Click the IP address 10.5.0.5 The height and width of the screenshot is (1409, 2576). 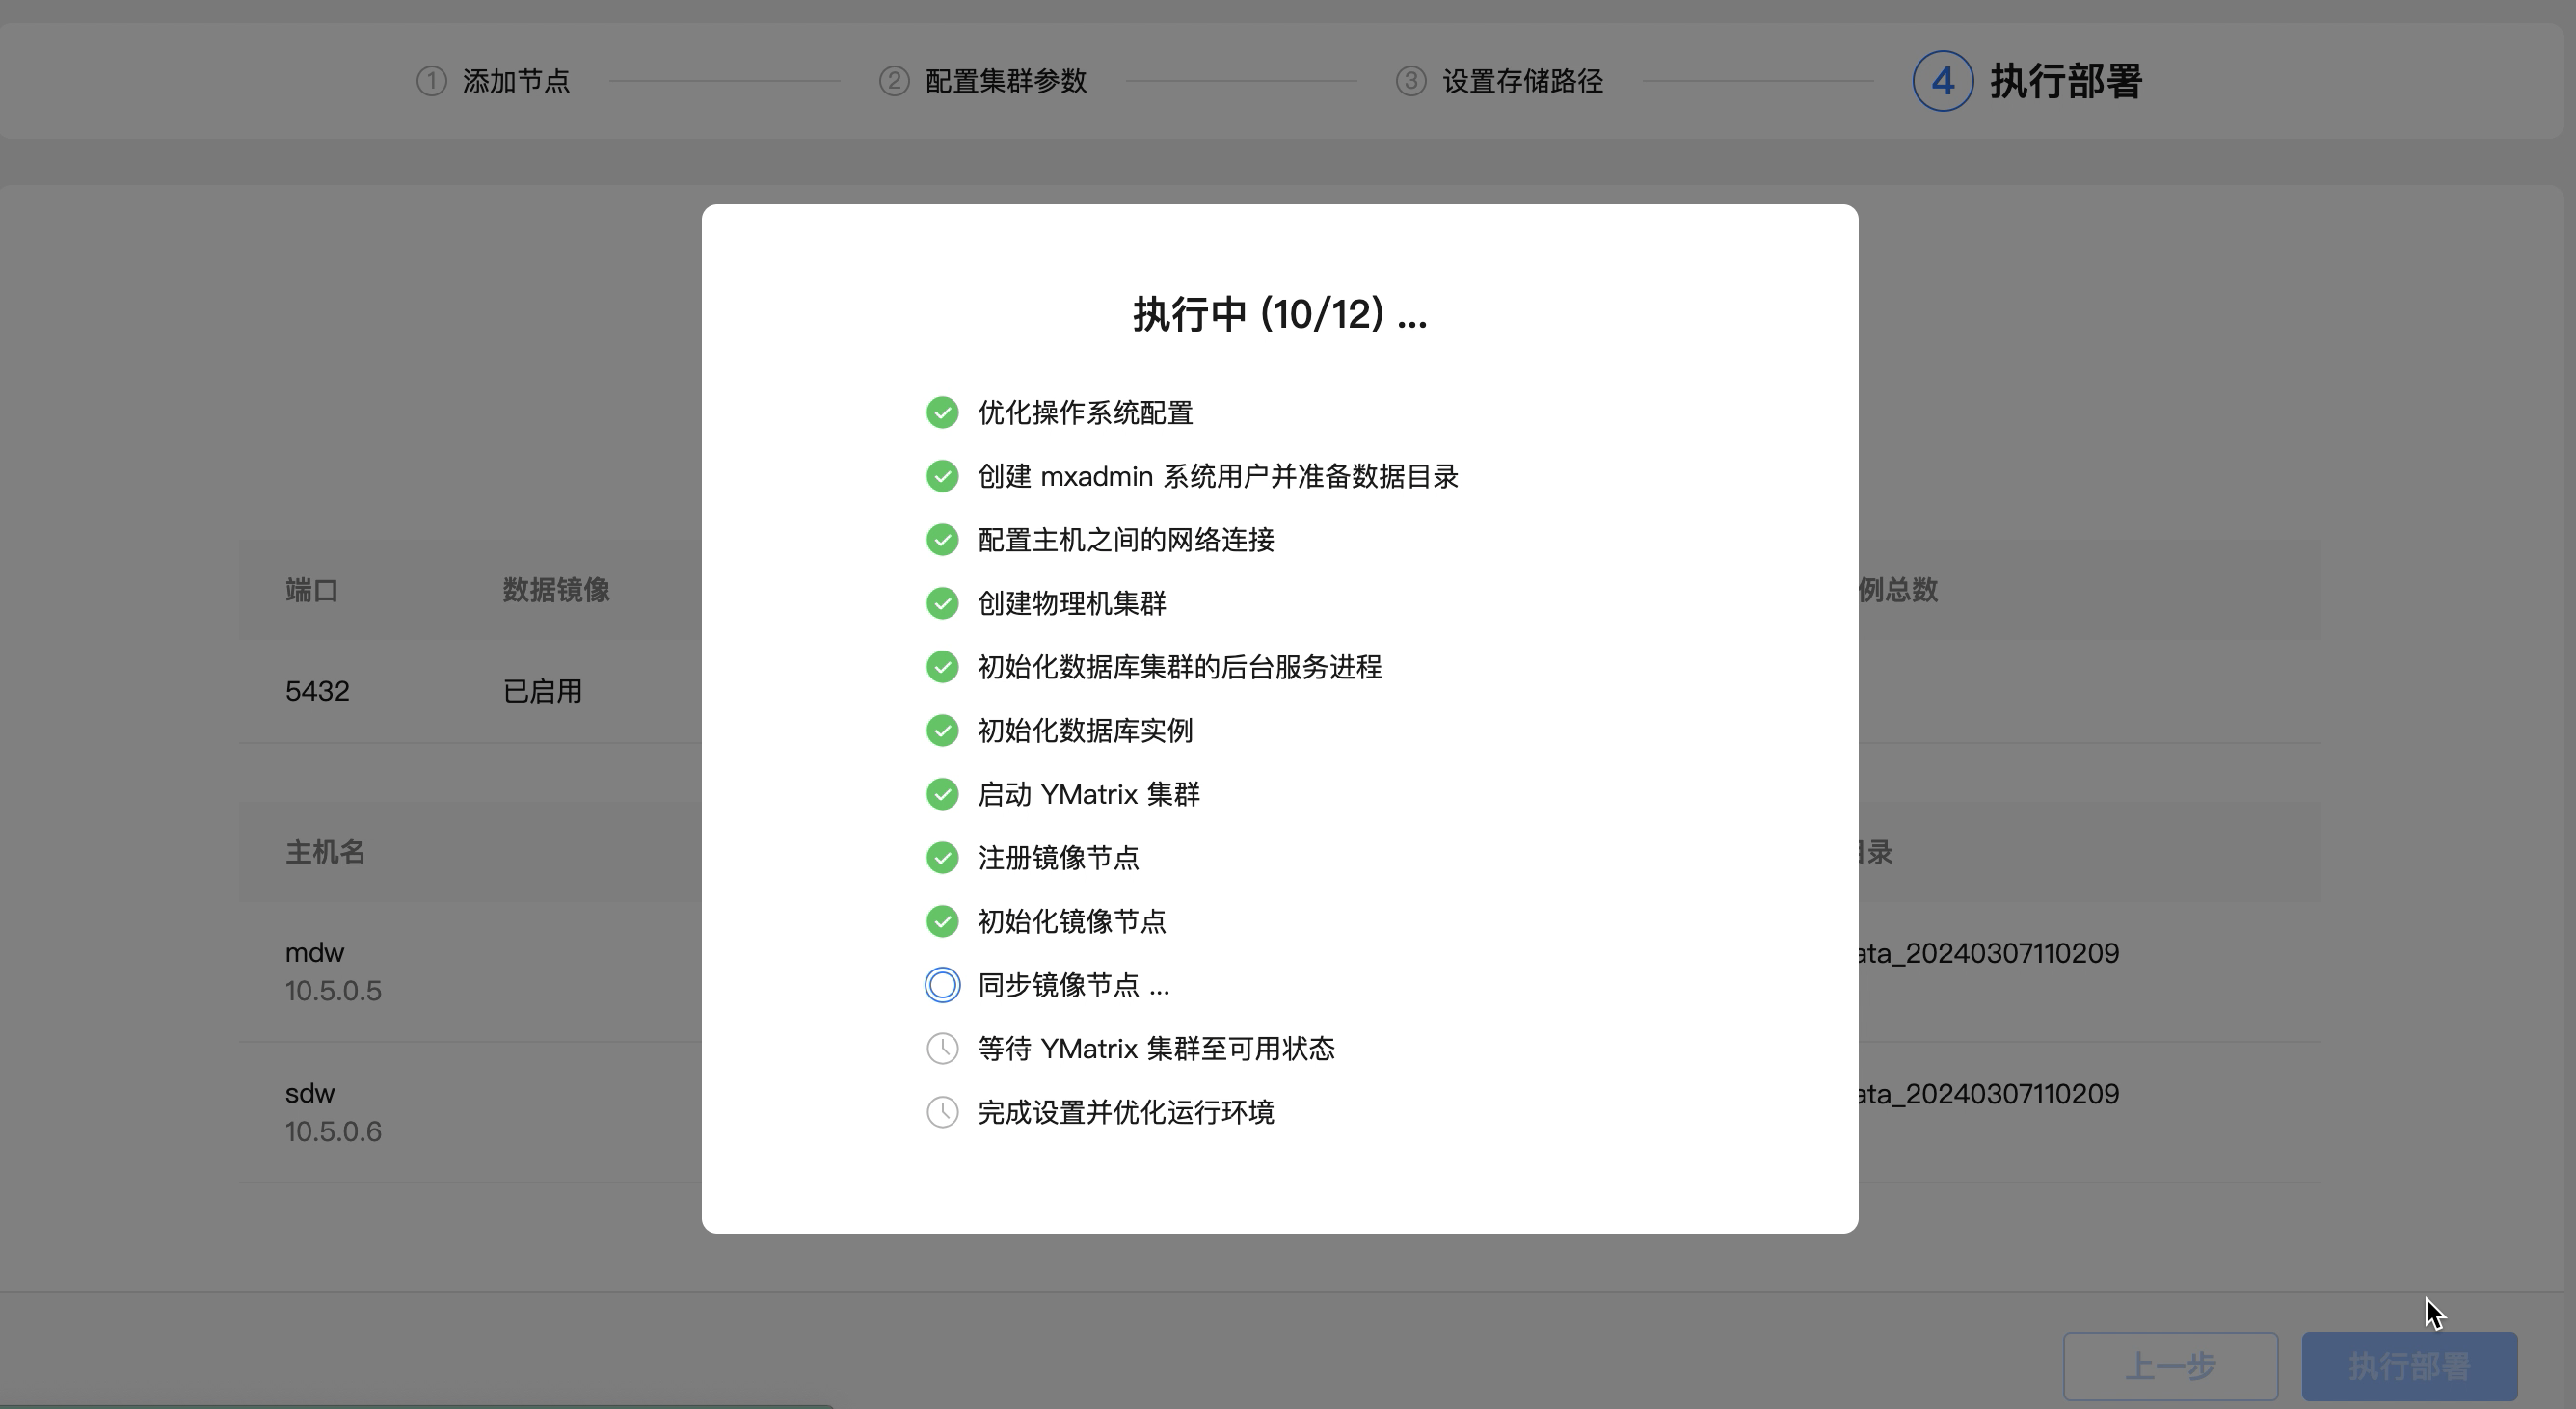pos(333,991)
